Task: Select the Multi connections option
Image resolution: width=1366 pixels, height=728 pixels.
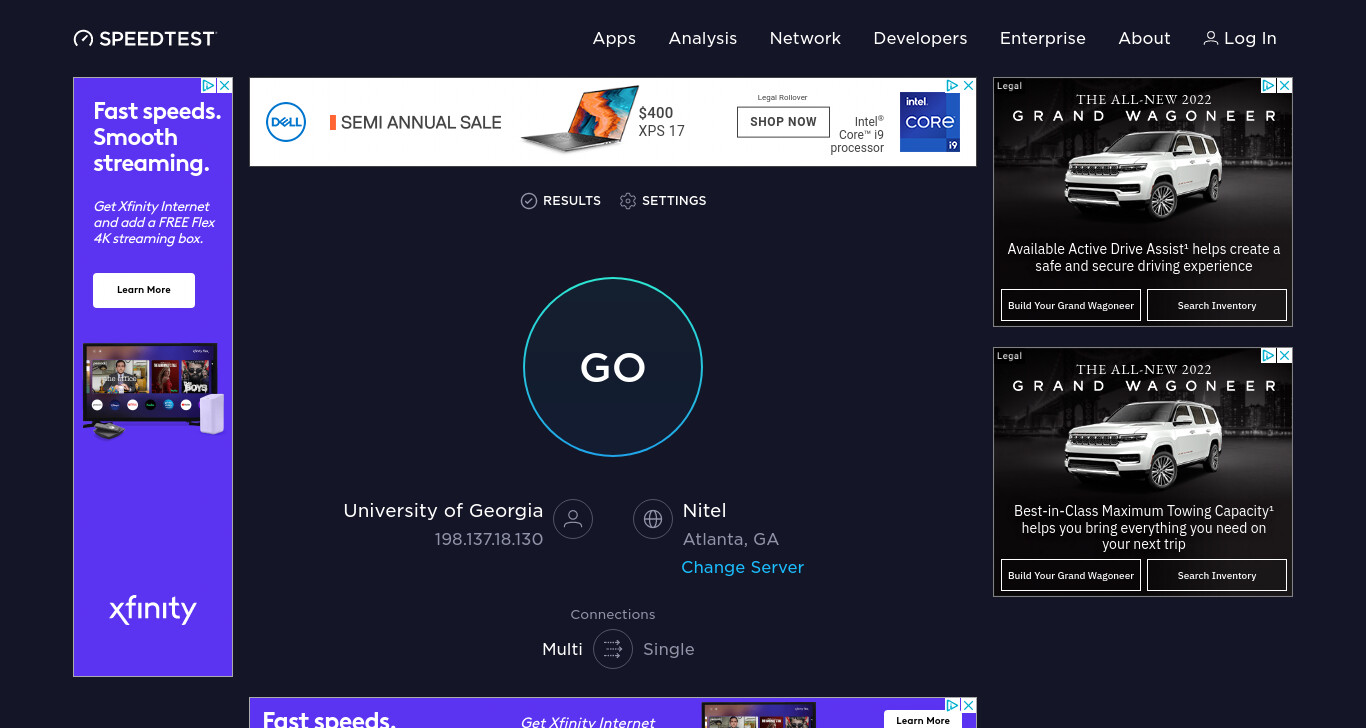Action: point(562,649)
